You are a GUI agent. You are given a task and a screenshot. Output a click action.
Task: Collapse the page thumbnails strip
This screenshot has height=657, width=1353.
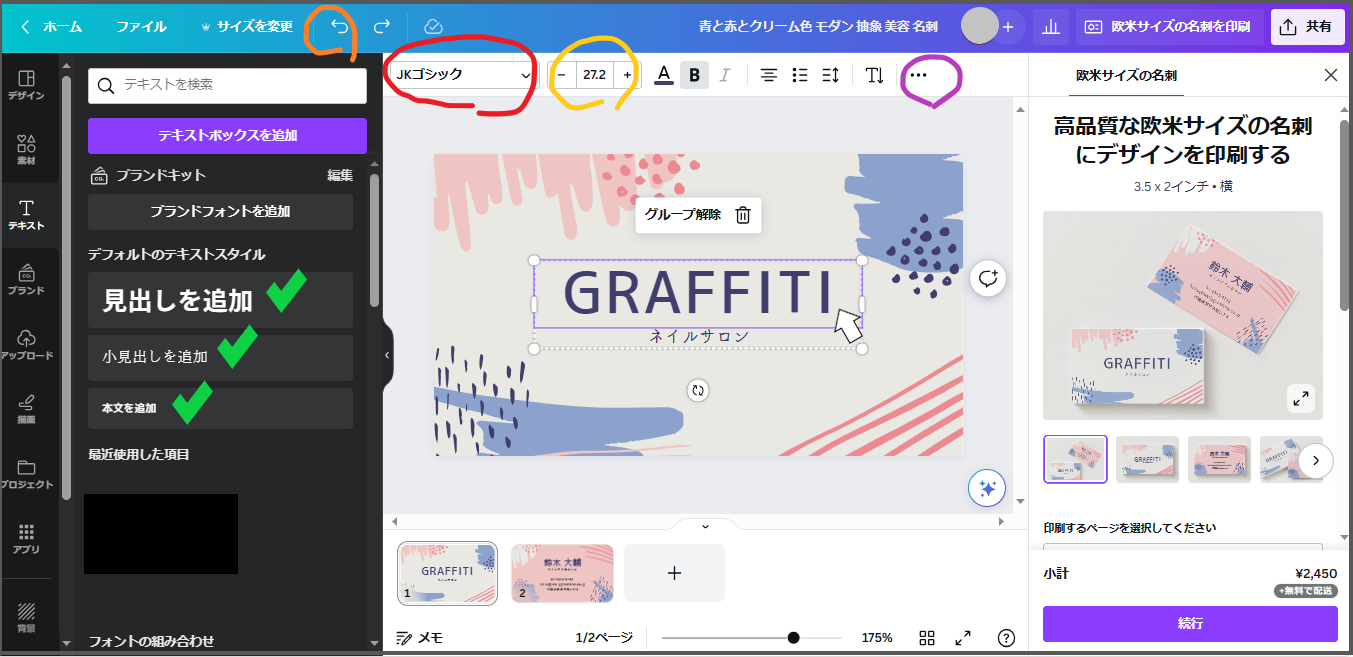point(705,526)
